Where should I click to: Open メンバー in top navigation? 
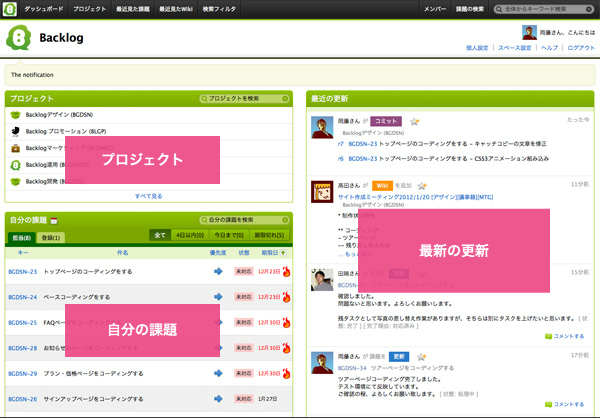click(x=435, y=9)
